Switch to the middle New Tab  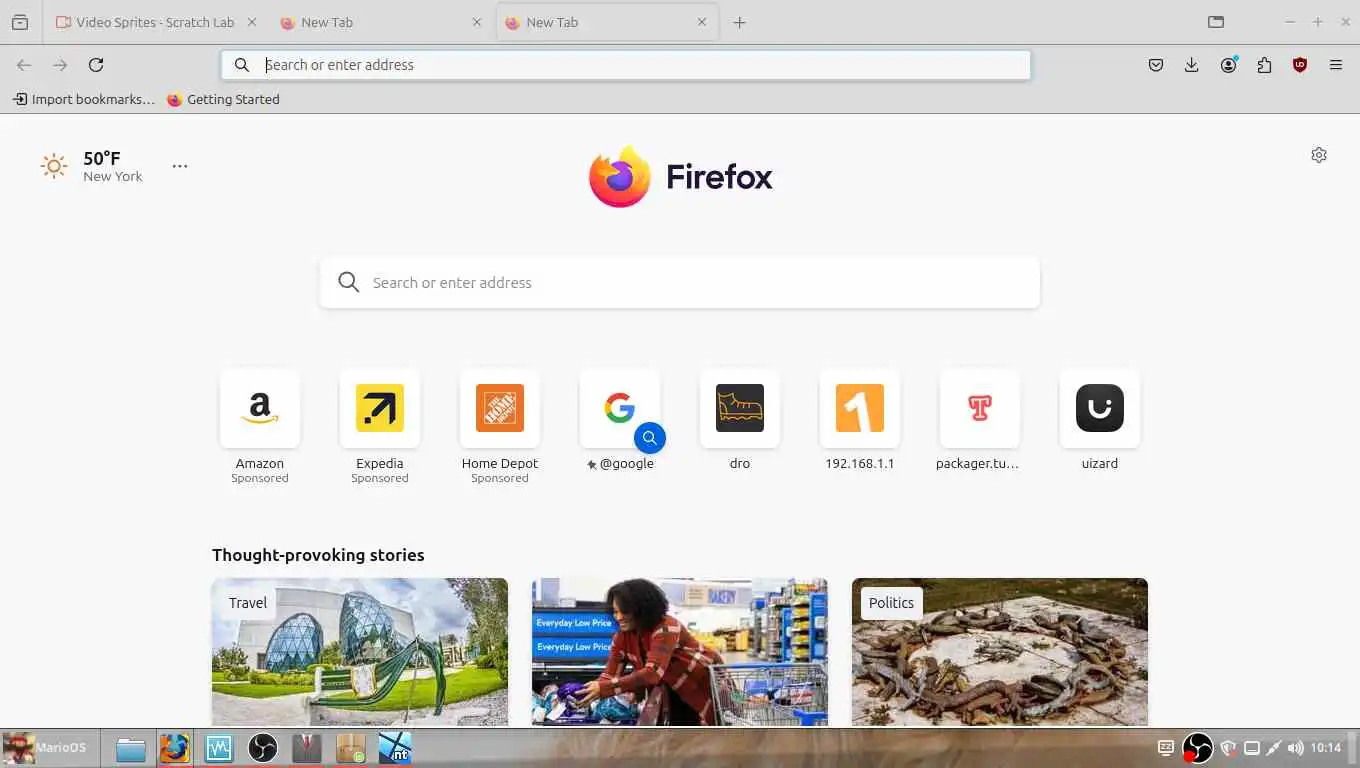pos(380,22)
